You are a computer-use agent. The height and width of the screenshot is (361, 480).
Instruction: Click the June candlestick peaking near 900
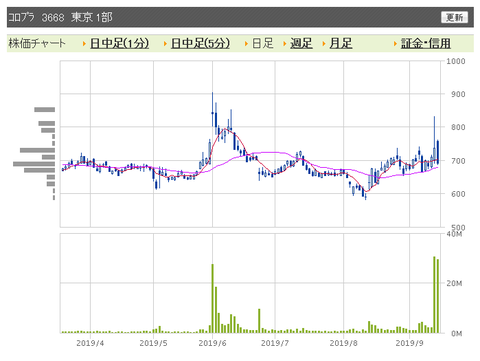(213, 109)
